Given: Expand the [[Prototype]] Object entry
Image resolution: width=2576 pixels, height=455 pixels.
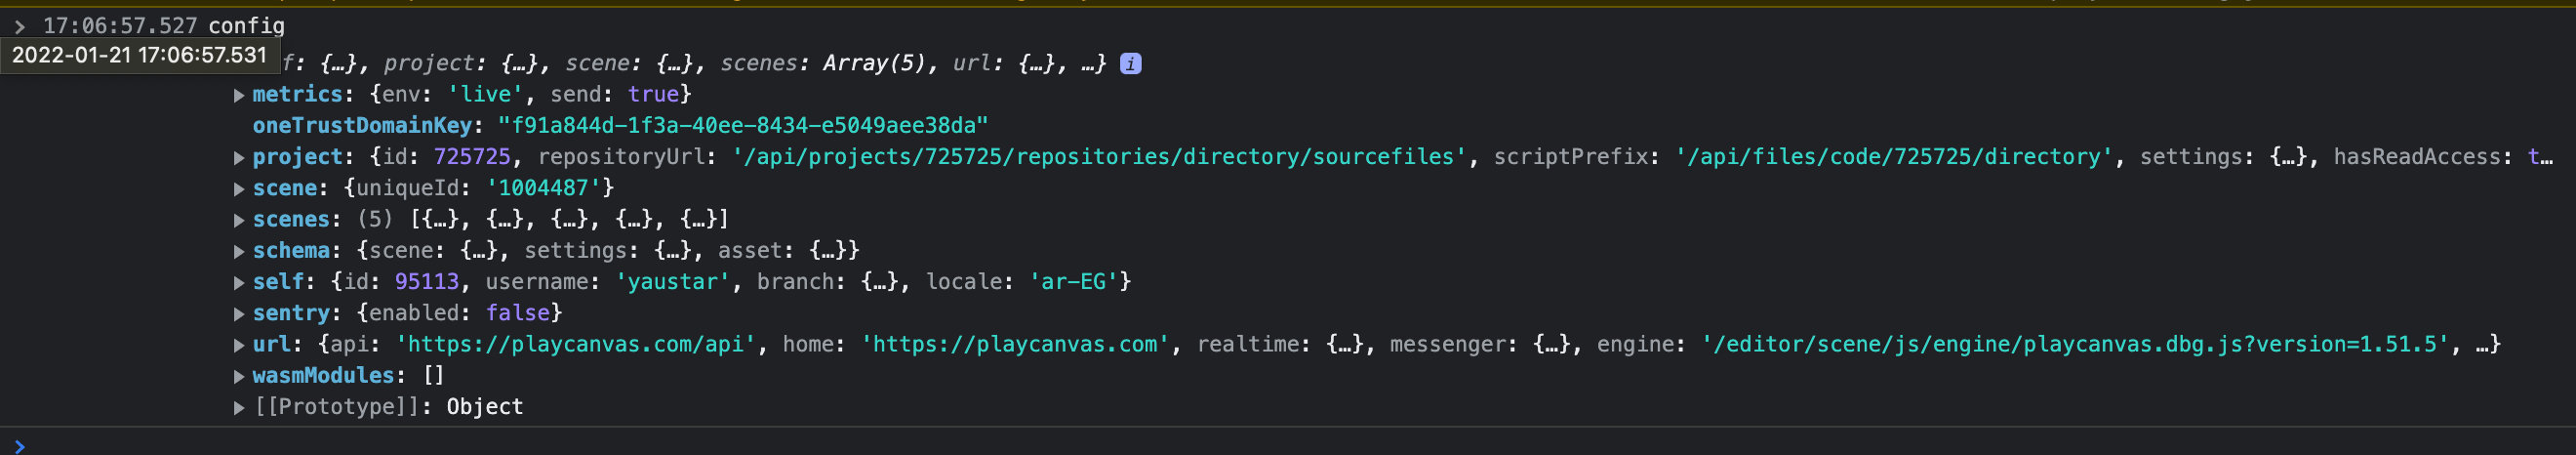Looking at the screenshot, I should point(239,407).
